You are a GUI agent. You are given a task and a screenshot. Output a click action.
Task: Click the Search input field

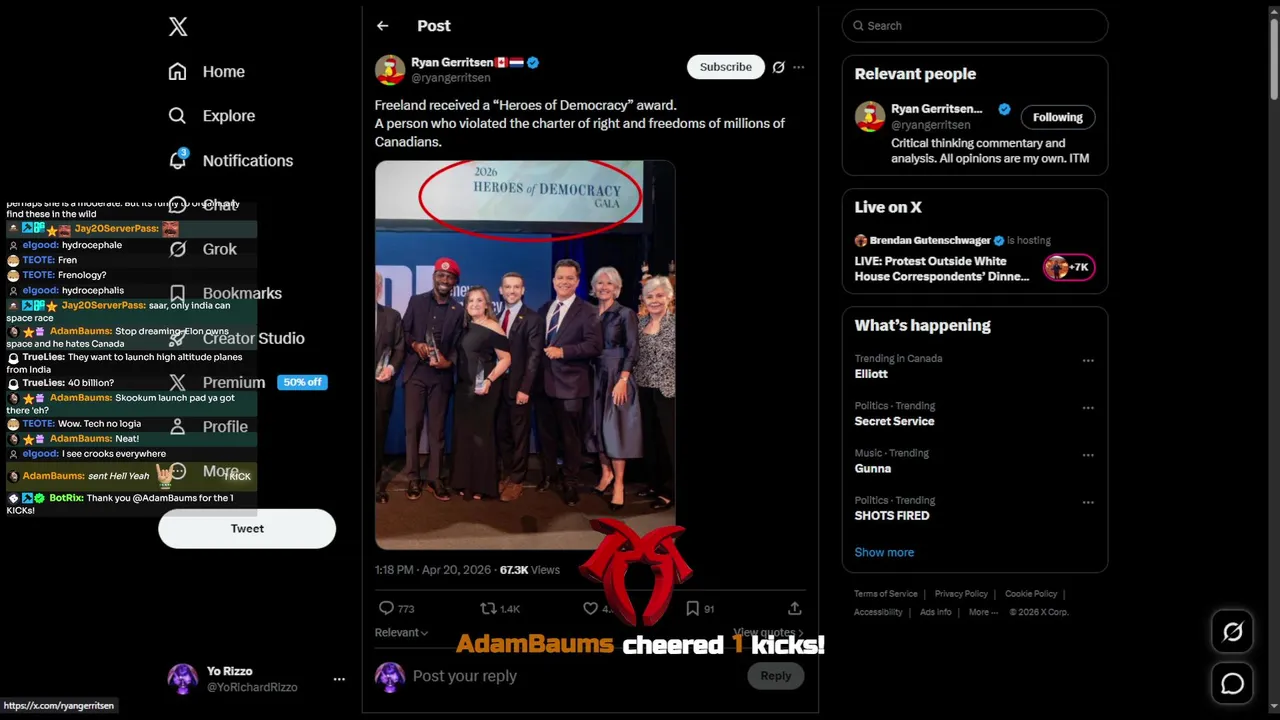(x=980, y=26)
